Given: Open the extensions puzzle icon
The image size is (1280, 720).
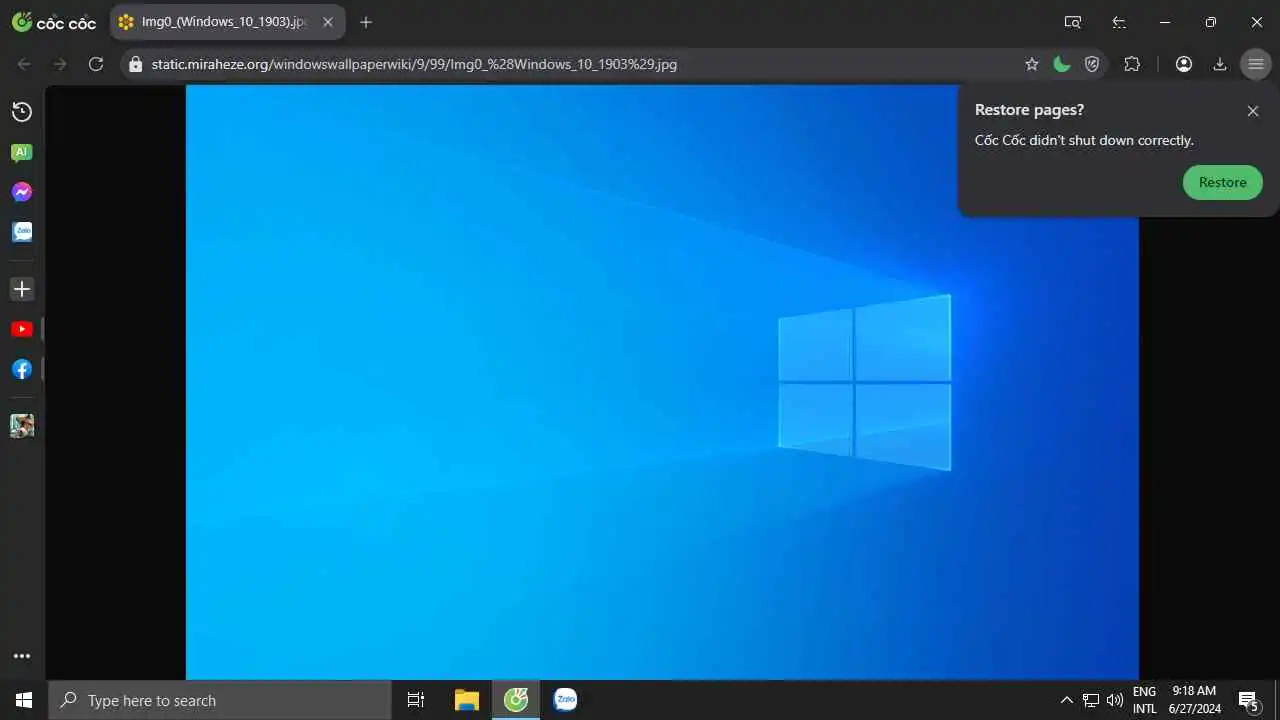Looking at the screenshot, I should pos(1132,64).
